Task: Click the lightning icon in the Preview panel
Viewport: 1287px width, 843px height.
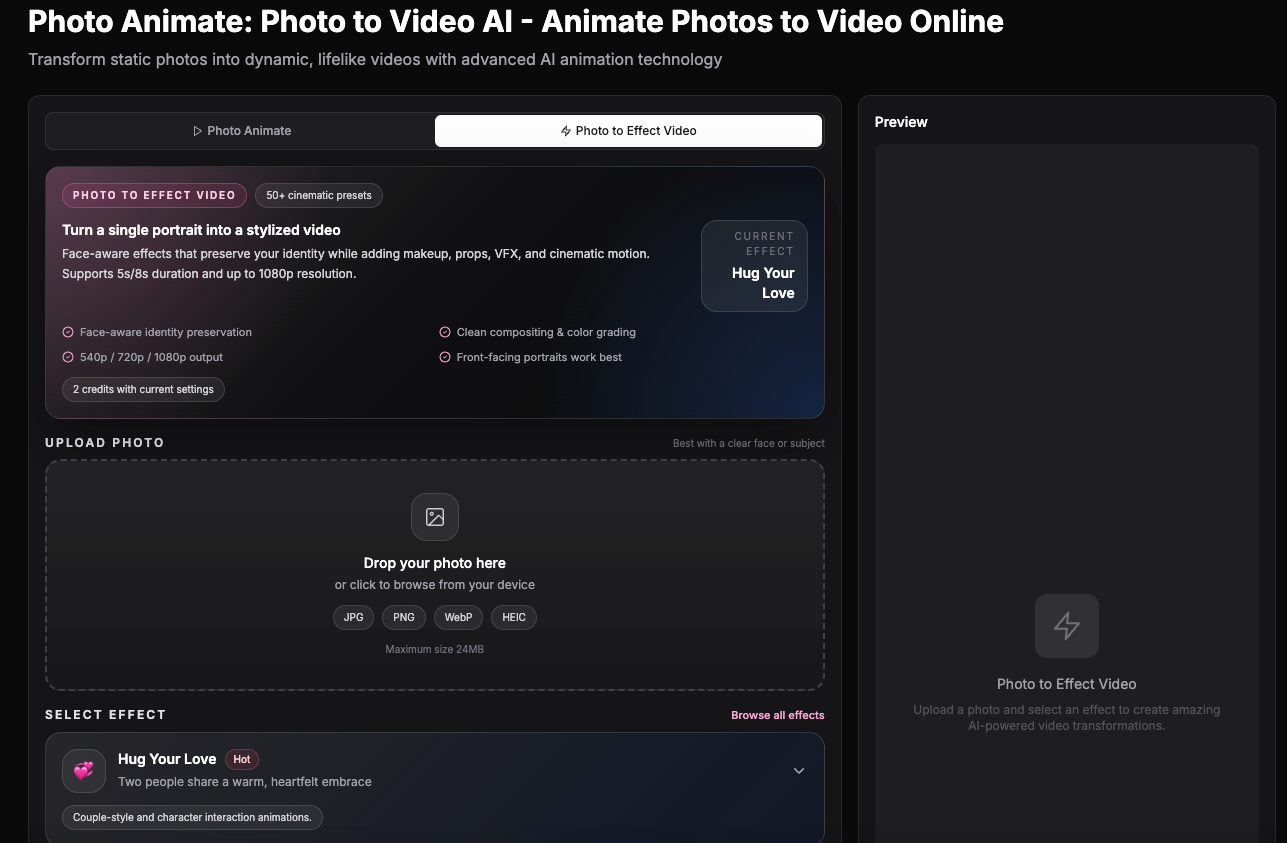Action: pyautogui.click(x=1066, y=625)
